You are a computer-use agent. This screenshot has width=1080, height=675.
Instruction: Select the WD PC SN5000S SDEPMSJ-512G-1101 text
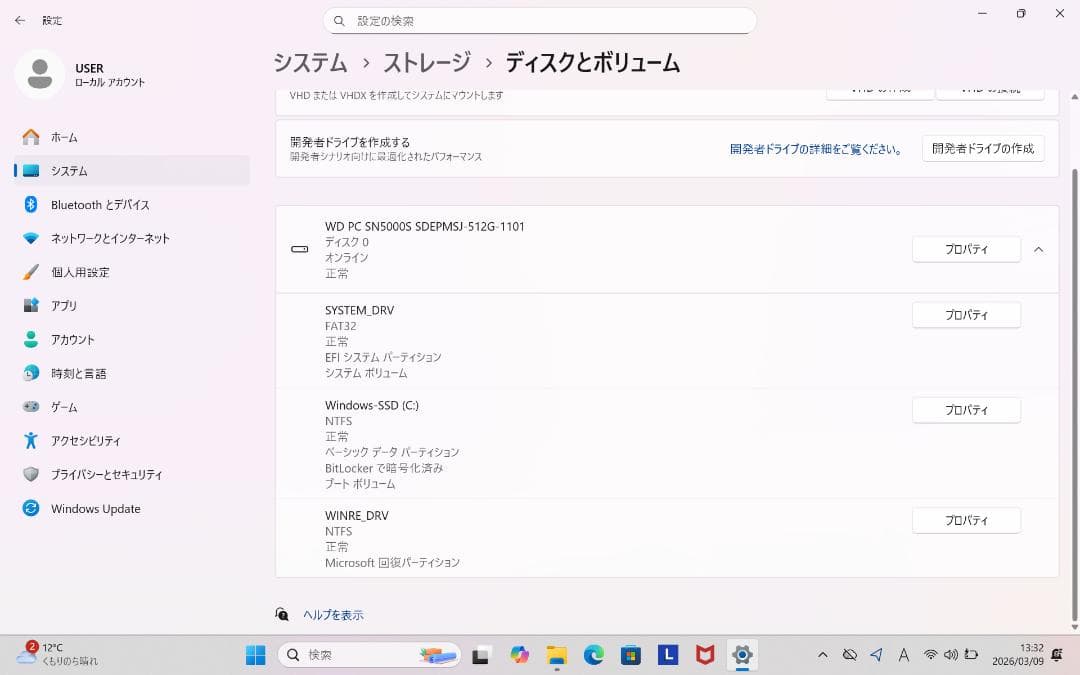(x=425, y=227)
